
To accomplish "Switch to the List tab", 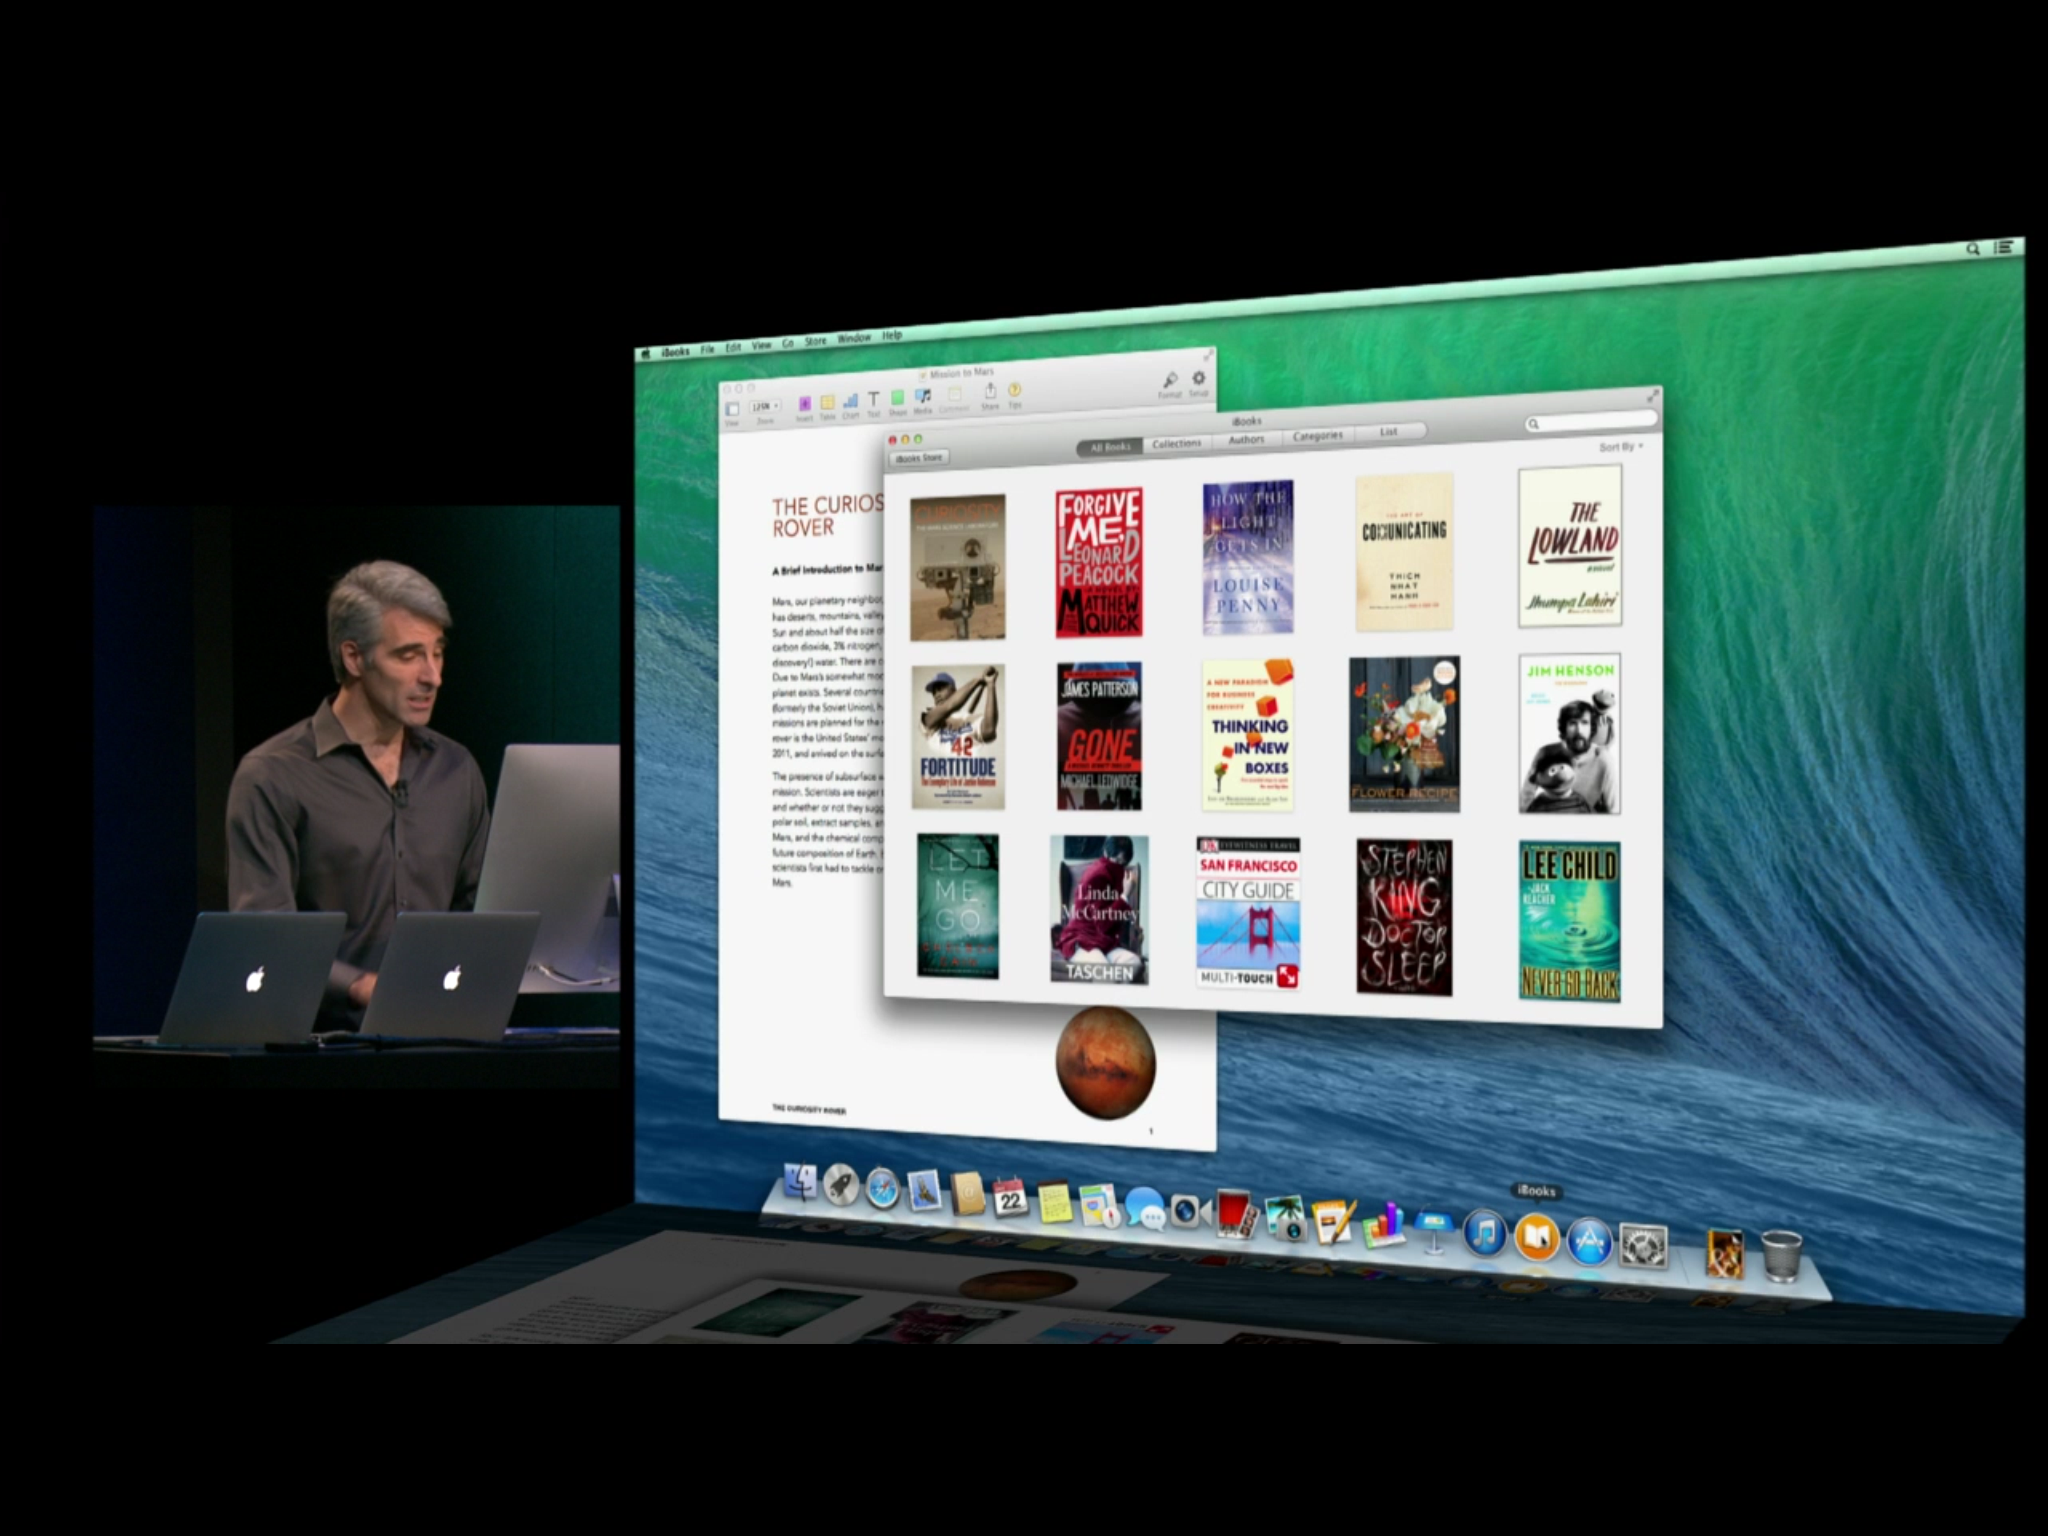I will [x=1389, y=431].
